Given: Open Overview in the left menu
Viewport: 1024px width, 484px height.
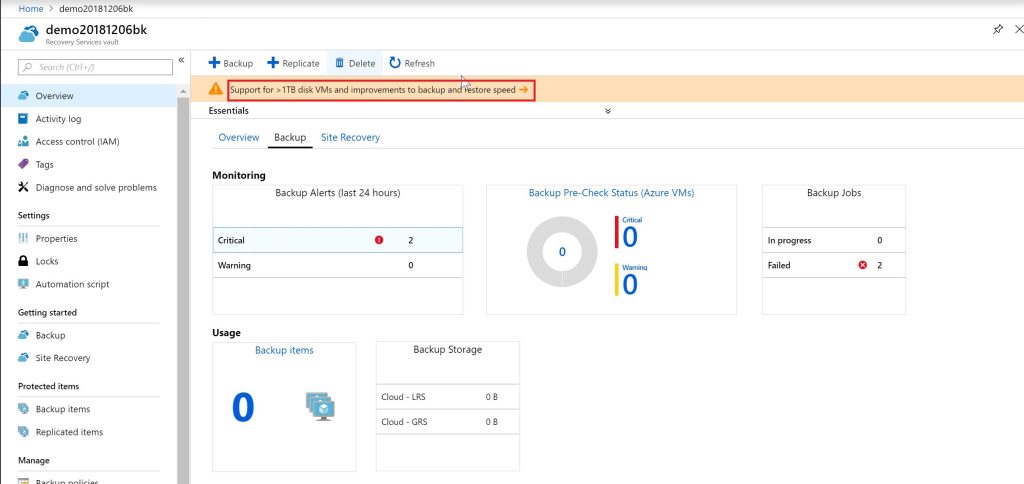Looking at the screenshot, I should pyautogui.click(x=89, y=95).
